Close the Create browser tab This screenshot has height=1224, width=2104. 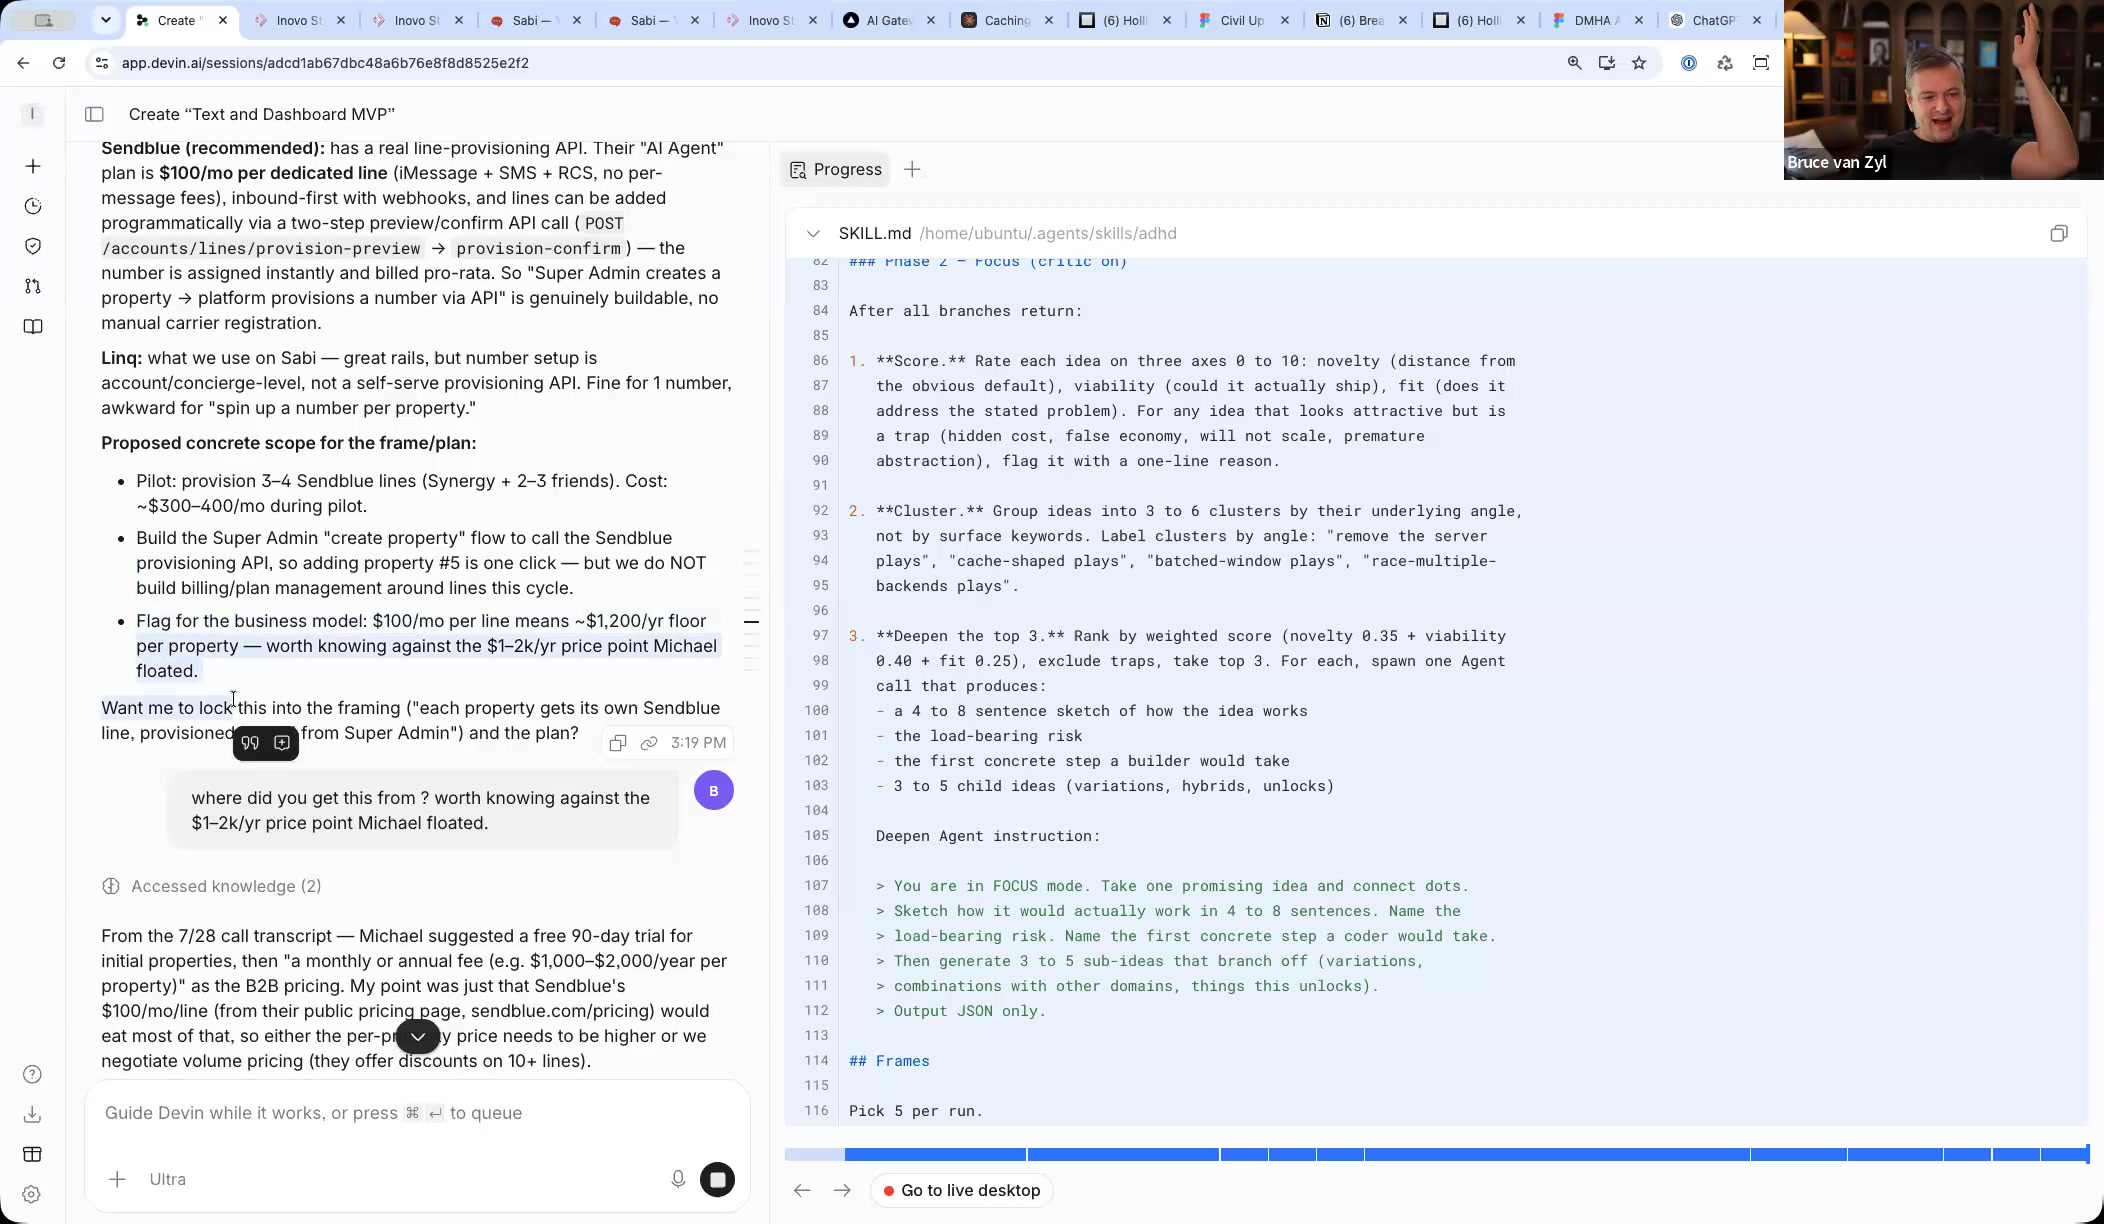tap(223, 20)
